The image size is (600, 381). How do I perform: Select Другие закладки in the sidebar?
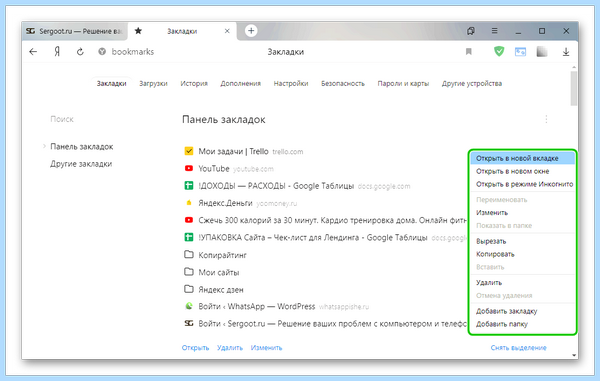(x=81, y=164)
